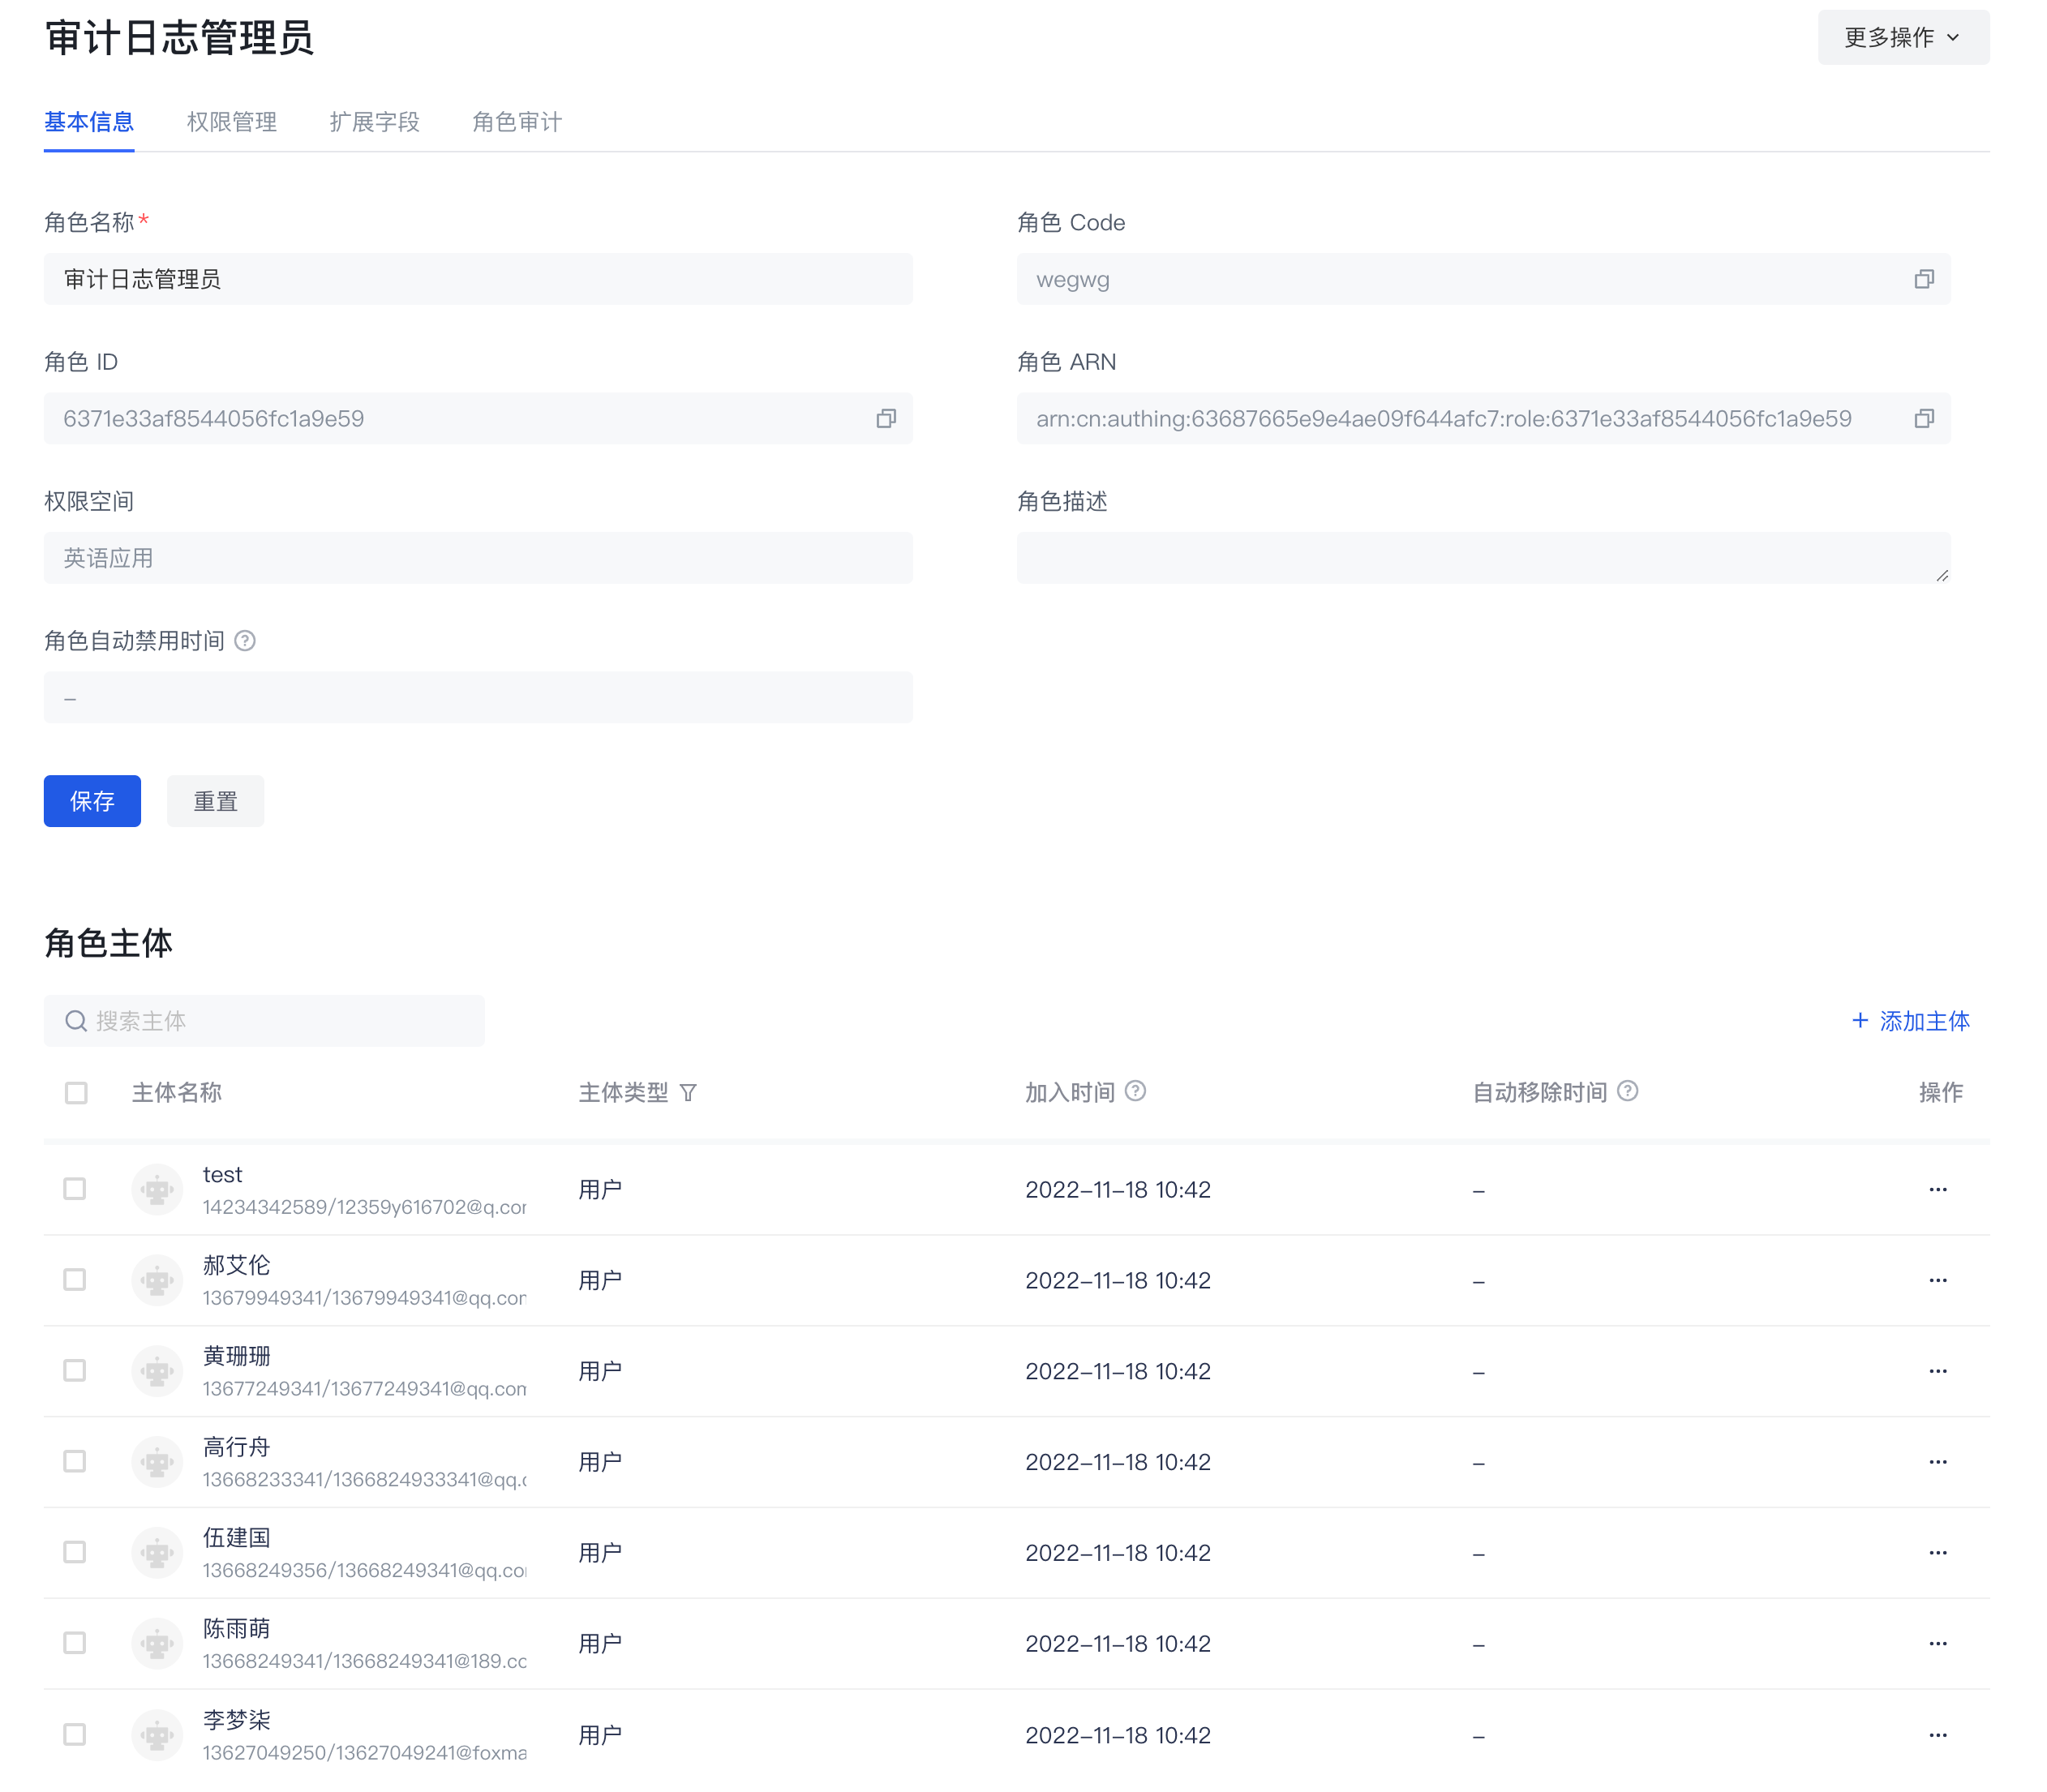Screen dimensions: 2047x1792
Task: Copy the 角色 ARN value
Action: (1922, 418)
